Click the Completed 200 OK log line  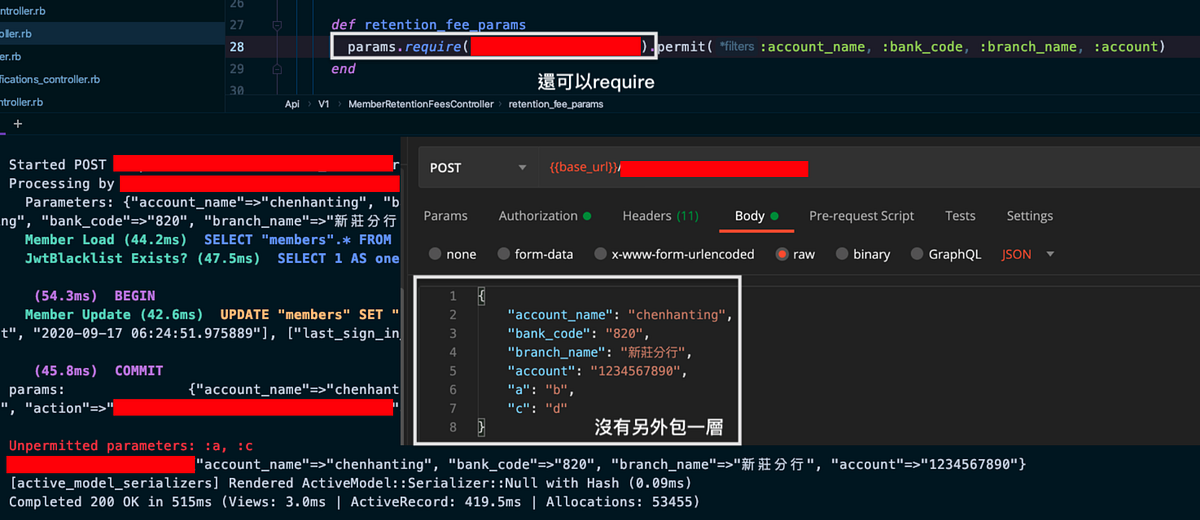[x=354, y=502]
